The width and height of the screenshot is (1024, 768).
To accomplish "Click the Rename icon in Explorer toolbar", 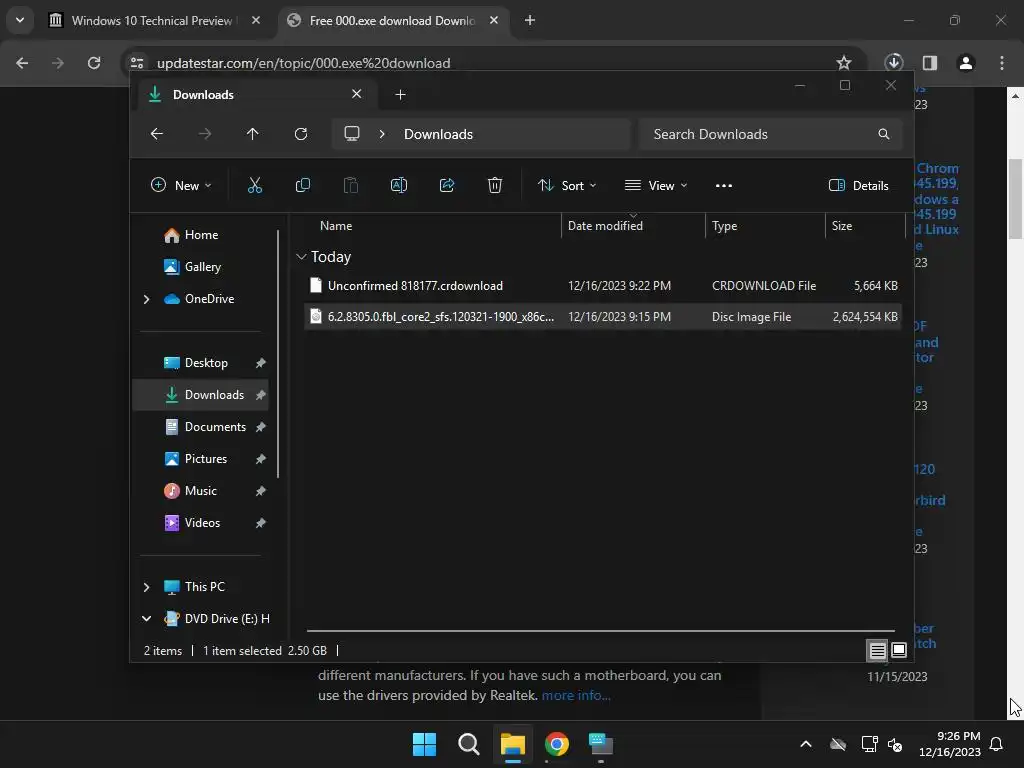I will coord(398,185).
